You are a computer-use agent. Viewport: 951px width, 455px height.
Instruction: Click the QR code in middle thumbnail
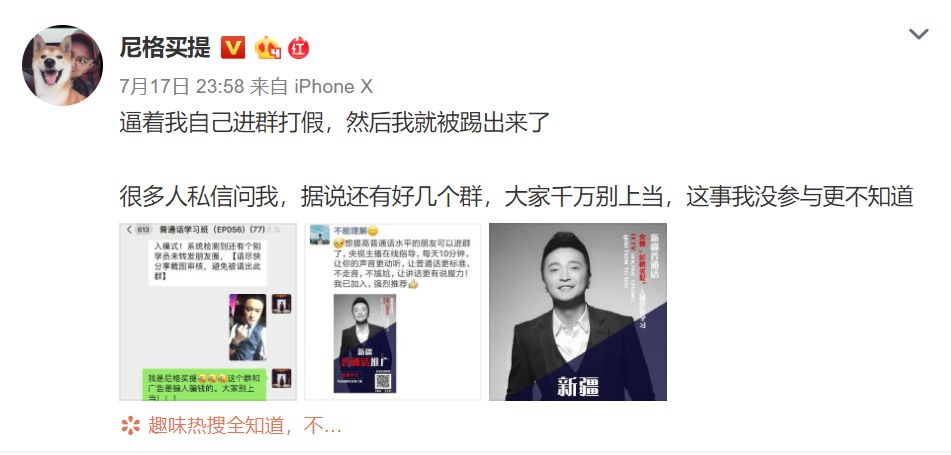pos(381,380)
